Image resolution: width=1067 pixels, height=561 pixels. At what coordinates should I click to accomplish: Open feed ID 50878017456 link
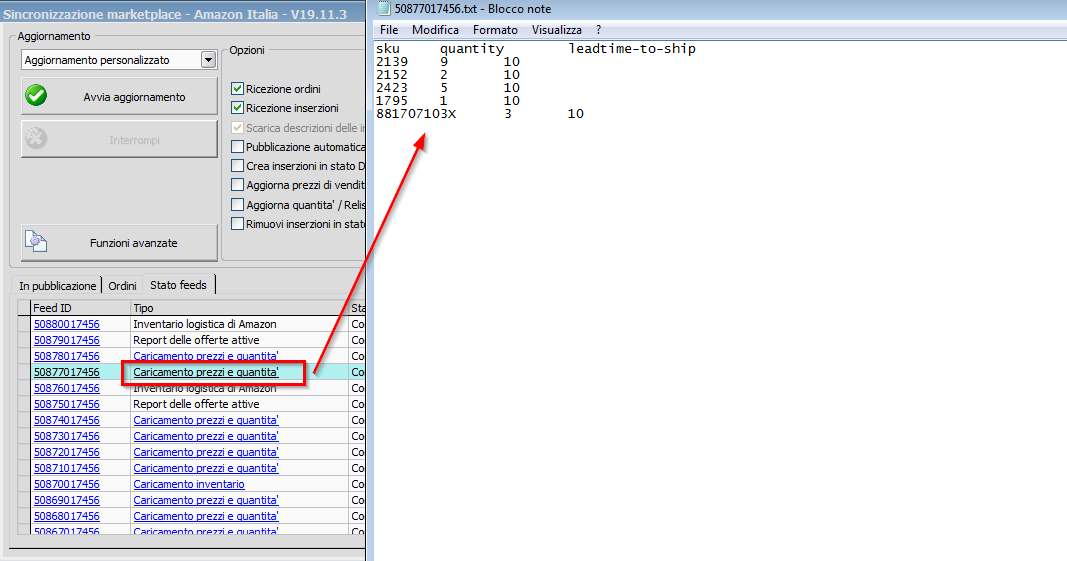pos(67,356)
